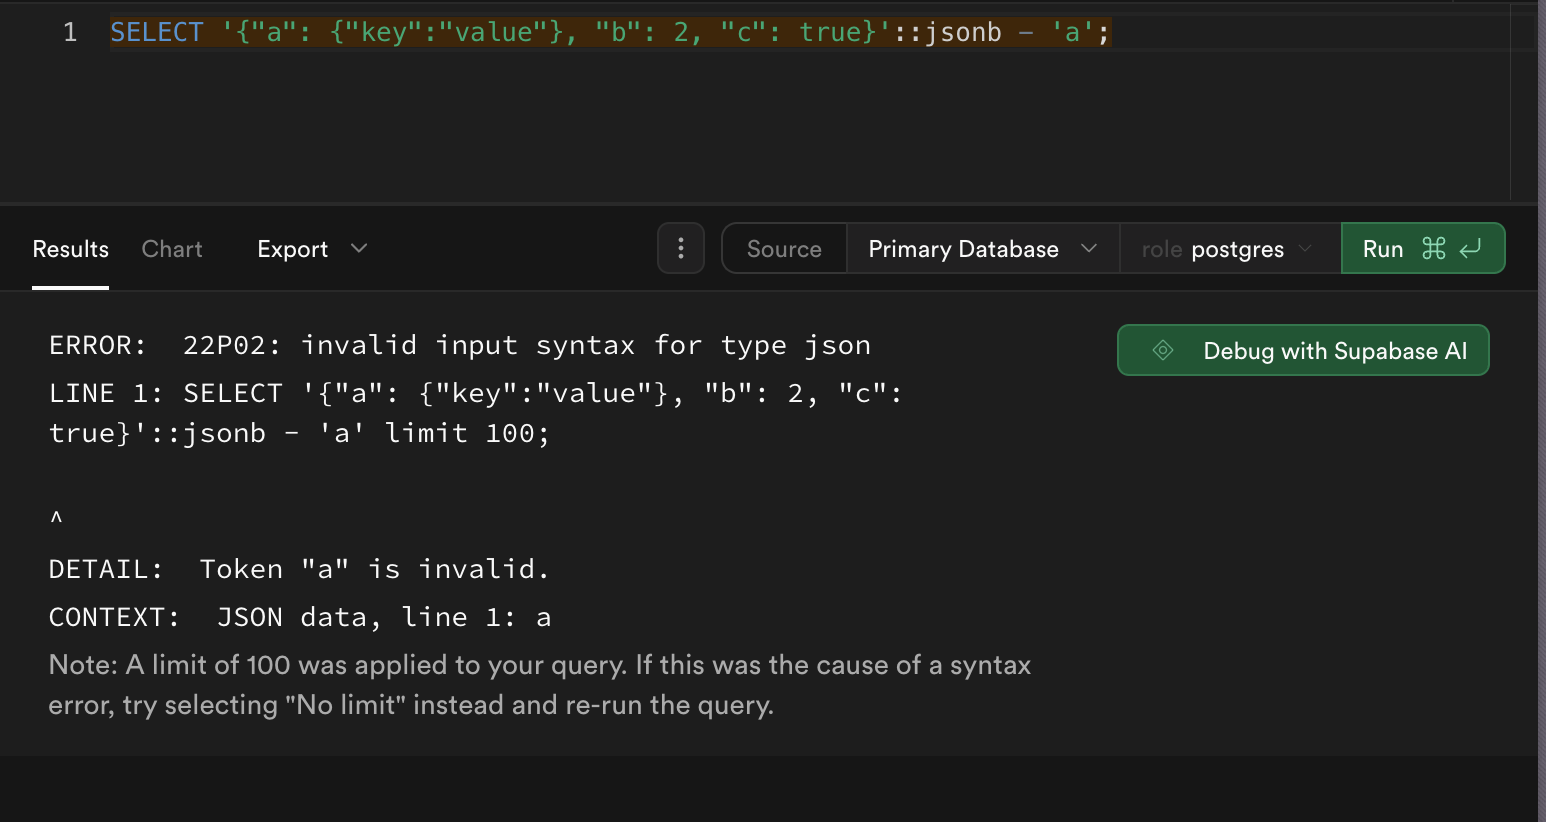The height and width of the screenshot is (822, 1546).
Task: Open the three-dot options menu
Action: pos(681,248)
